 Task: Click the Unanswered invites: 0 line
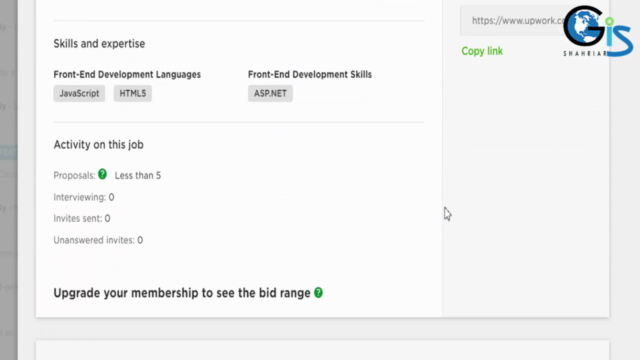98,240
